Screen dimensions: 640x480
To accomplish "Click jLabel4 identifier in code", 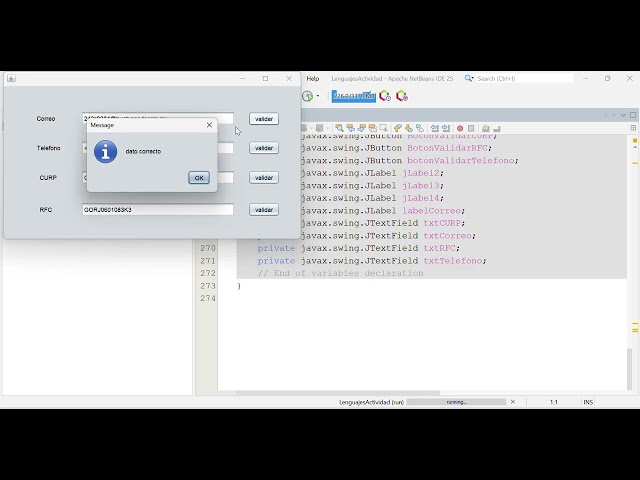I will (x=421, y=198).
